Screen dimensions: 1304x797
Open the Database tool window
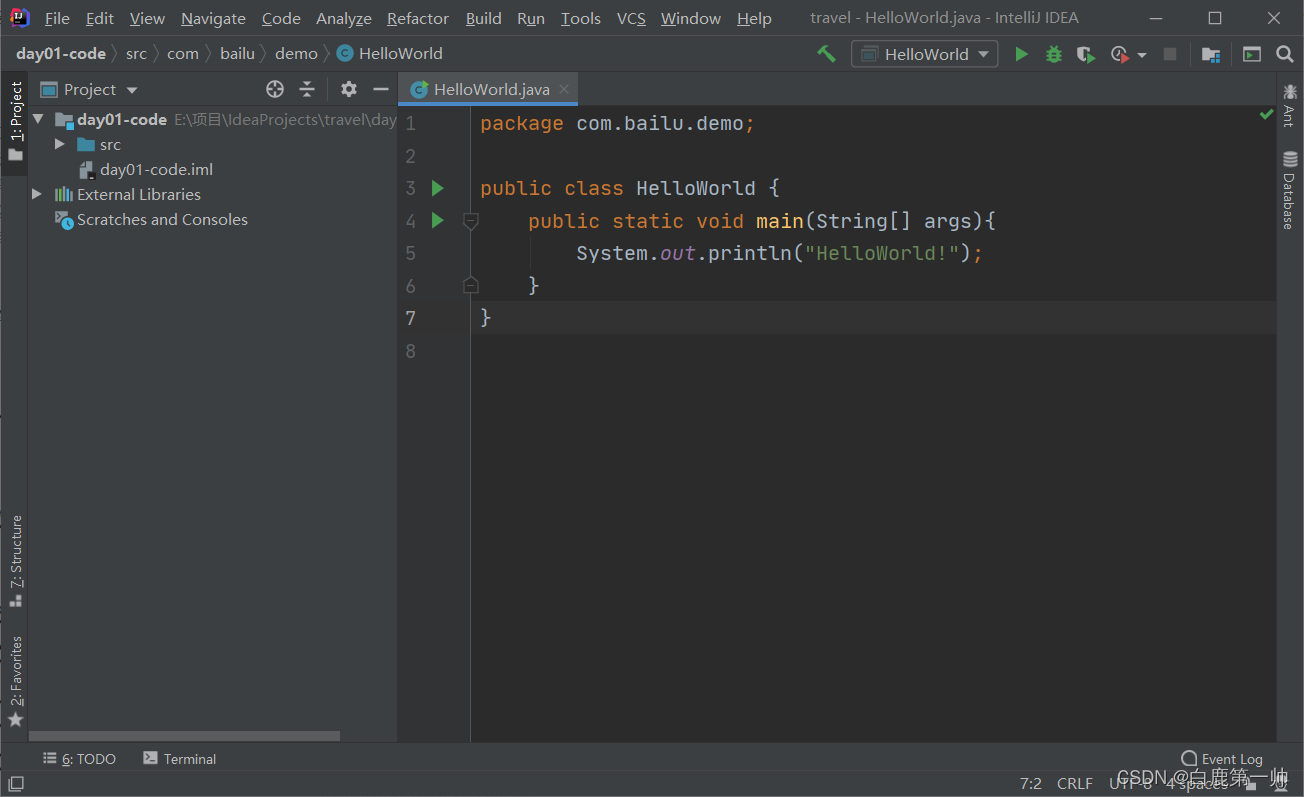pos(1289,190)
